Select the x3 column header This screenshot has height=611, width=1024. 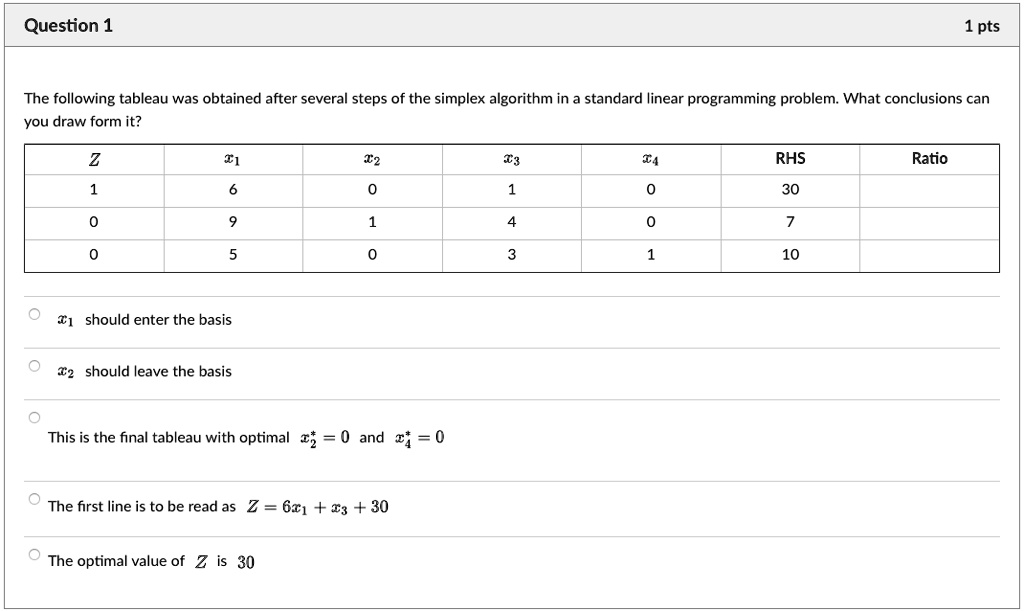click(511, 157)
